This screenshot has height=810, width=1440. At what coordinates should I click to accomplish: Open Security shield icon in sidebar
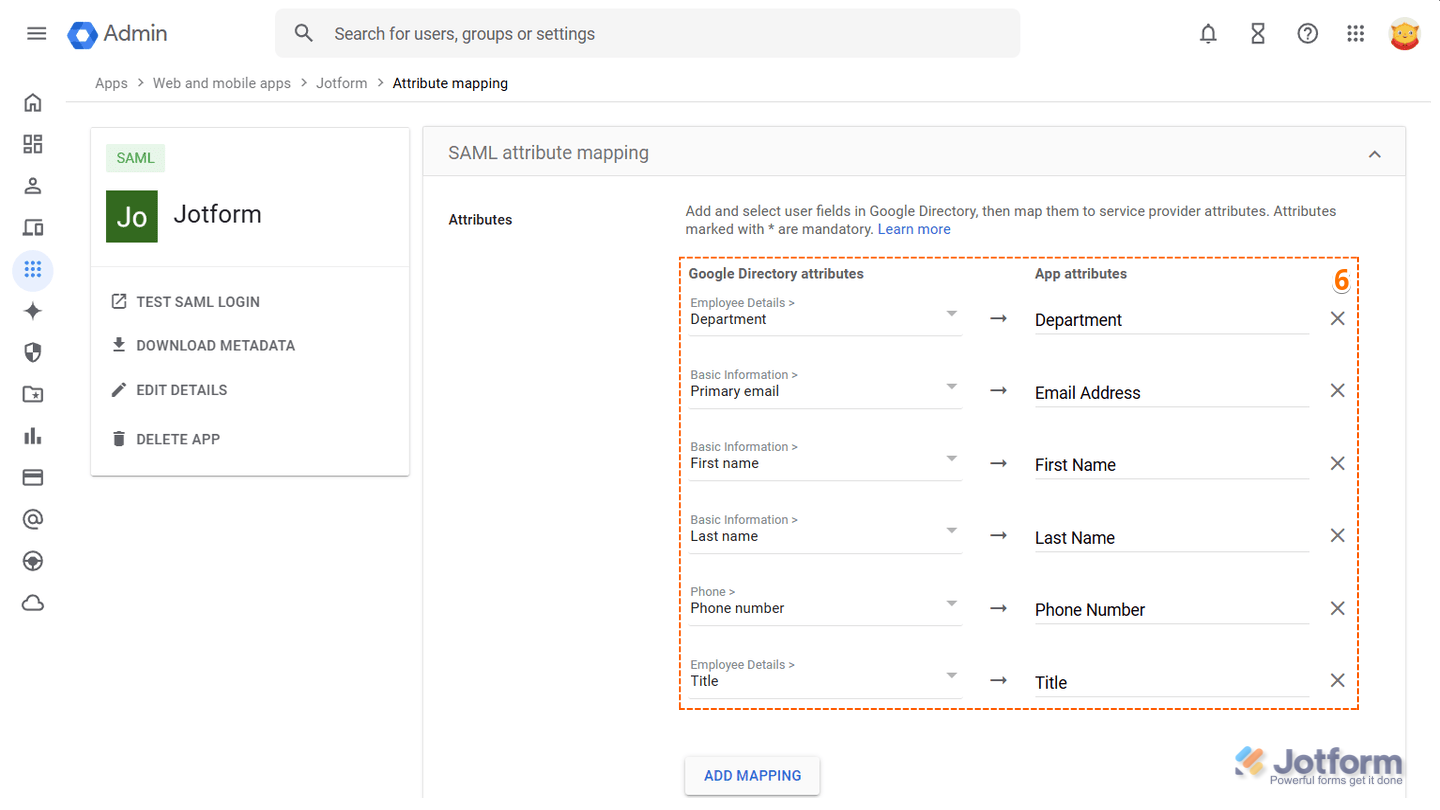pos(33,352)
